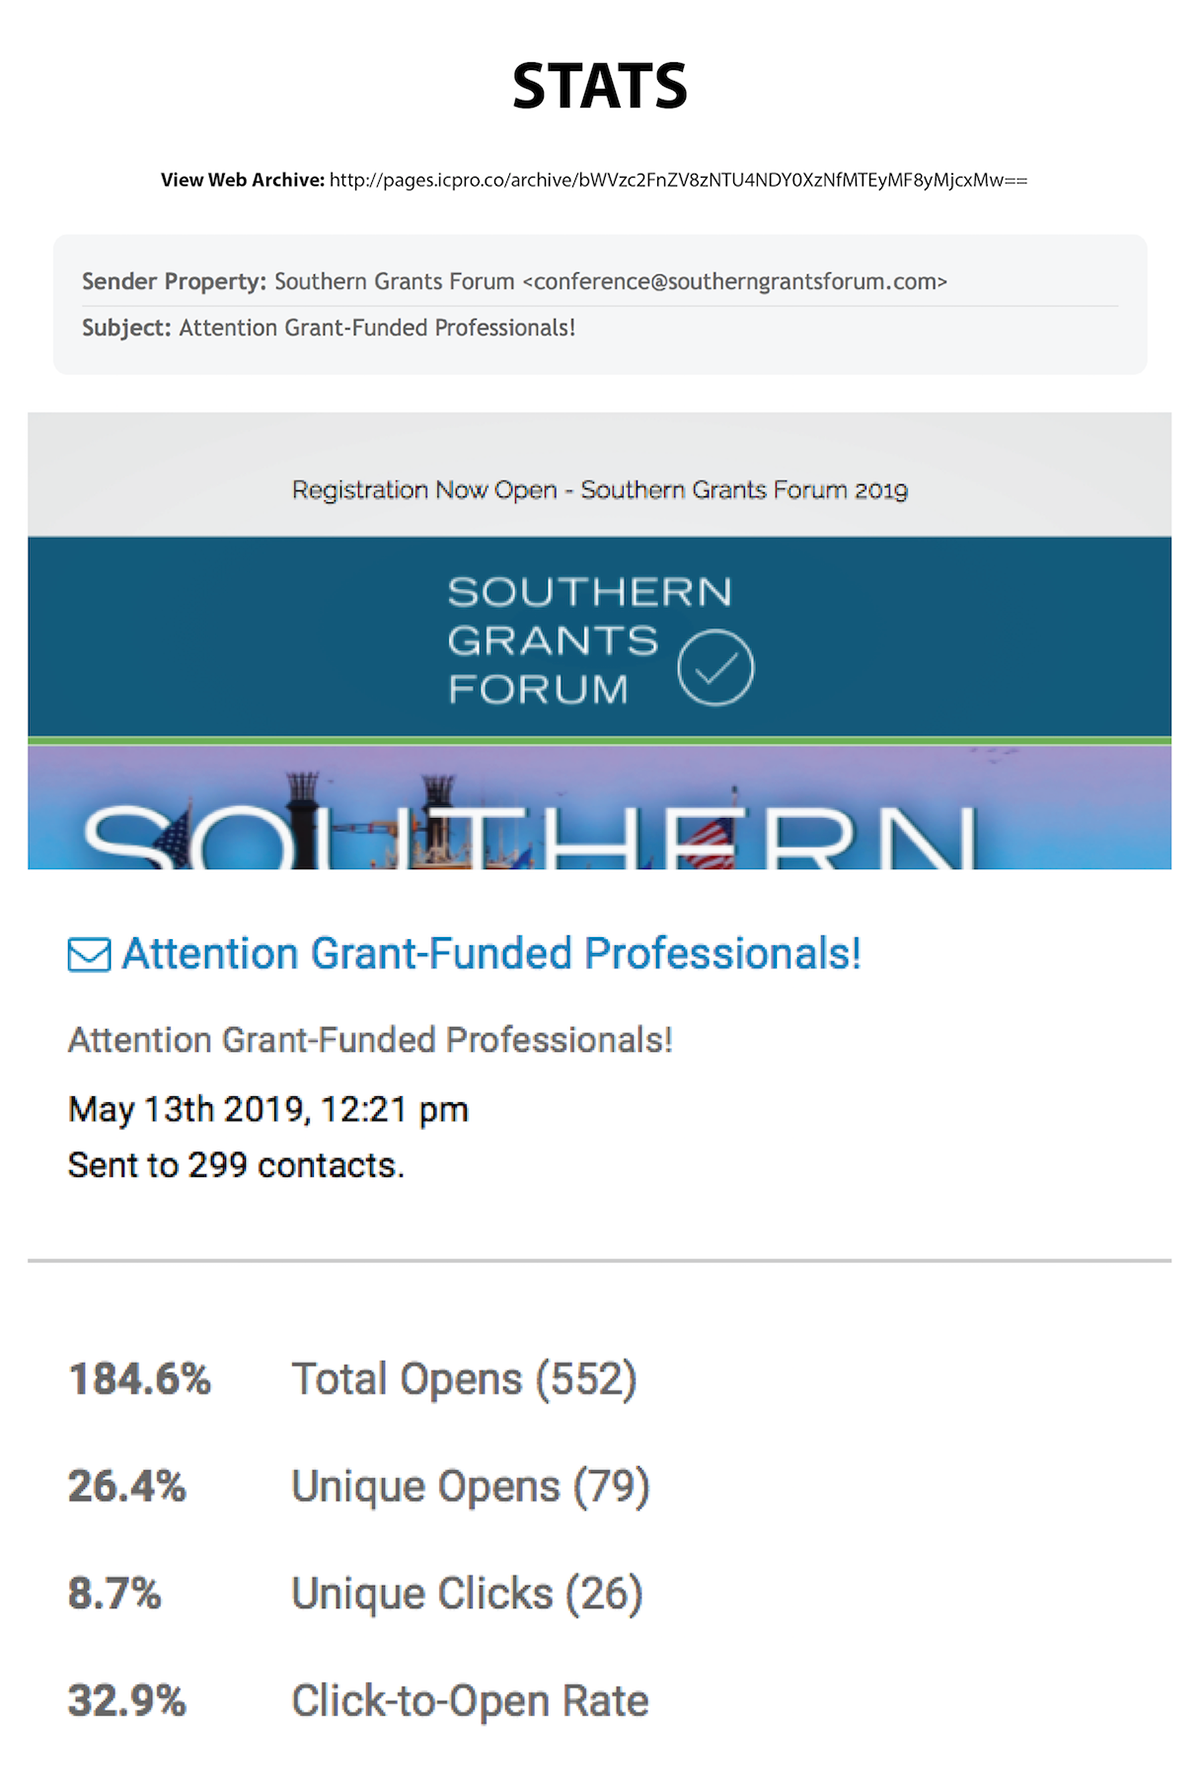Open the Total Opens (552) stat

coord(464,1379)
